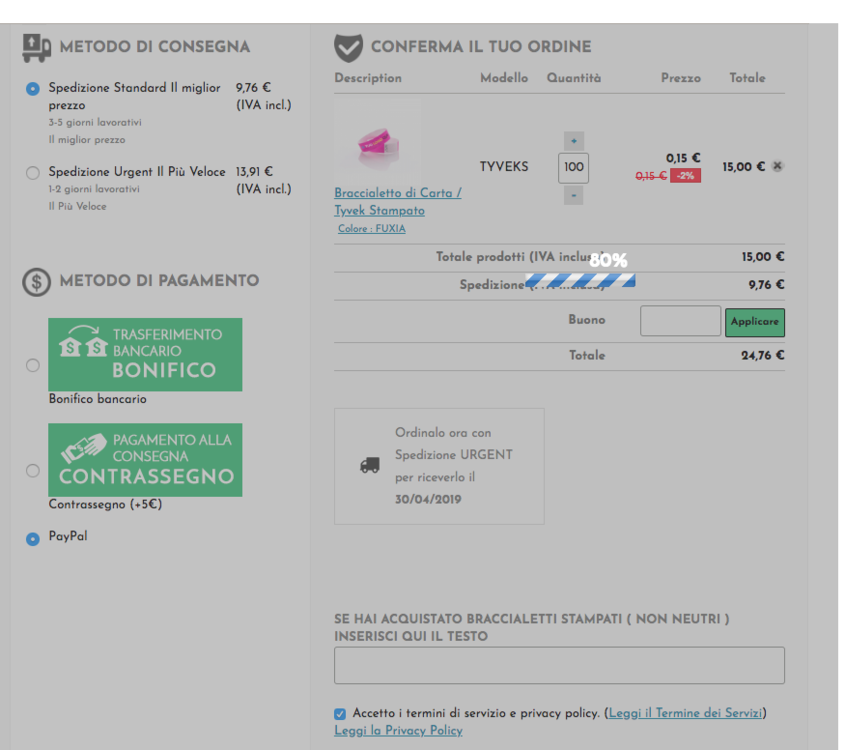Click the custom text field for printed bracelets
Screen dimensions: 845x750
point(558,665)
